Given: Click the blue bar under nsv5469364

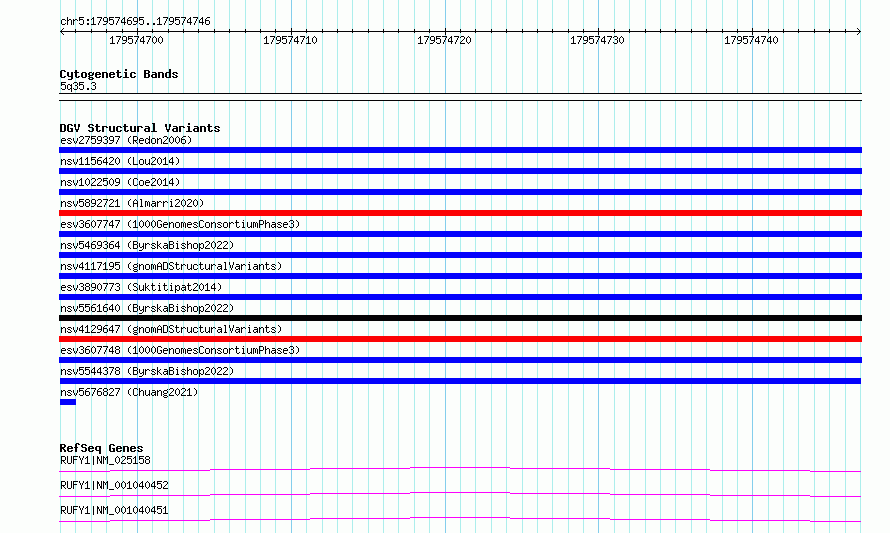Looking at the screenshot, I should 460,255.
